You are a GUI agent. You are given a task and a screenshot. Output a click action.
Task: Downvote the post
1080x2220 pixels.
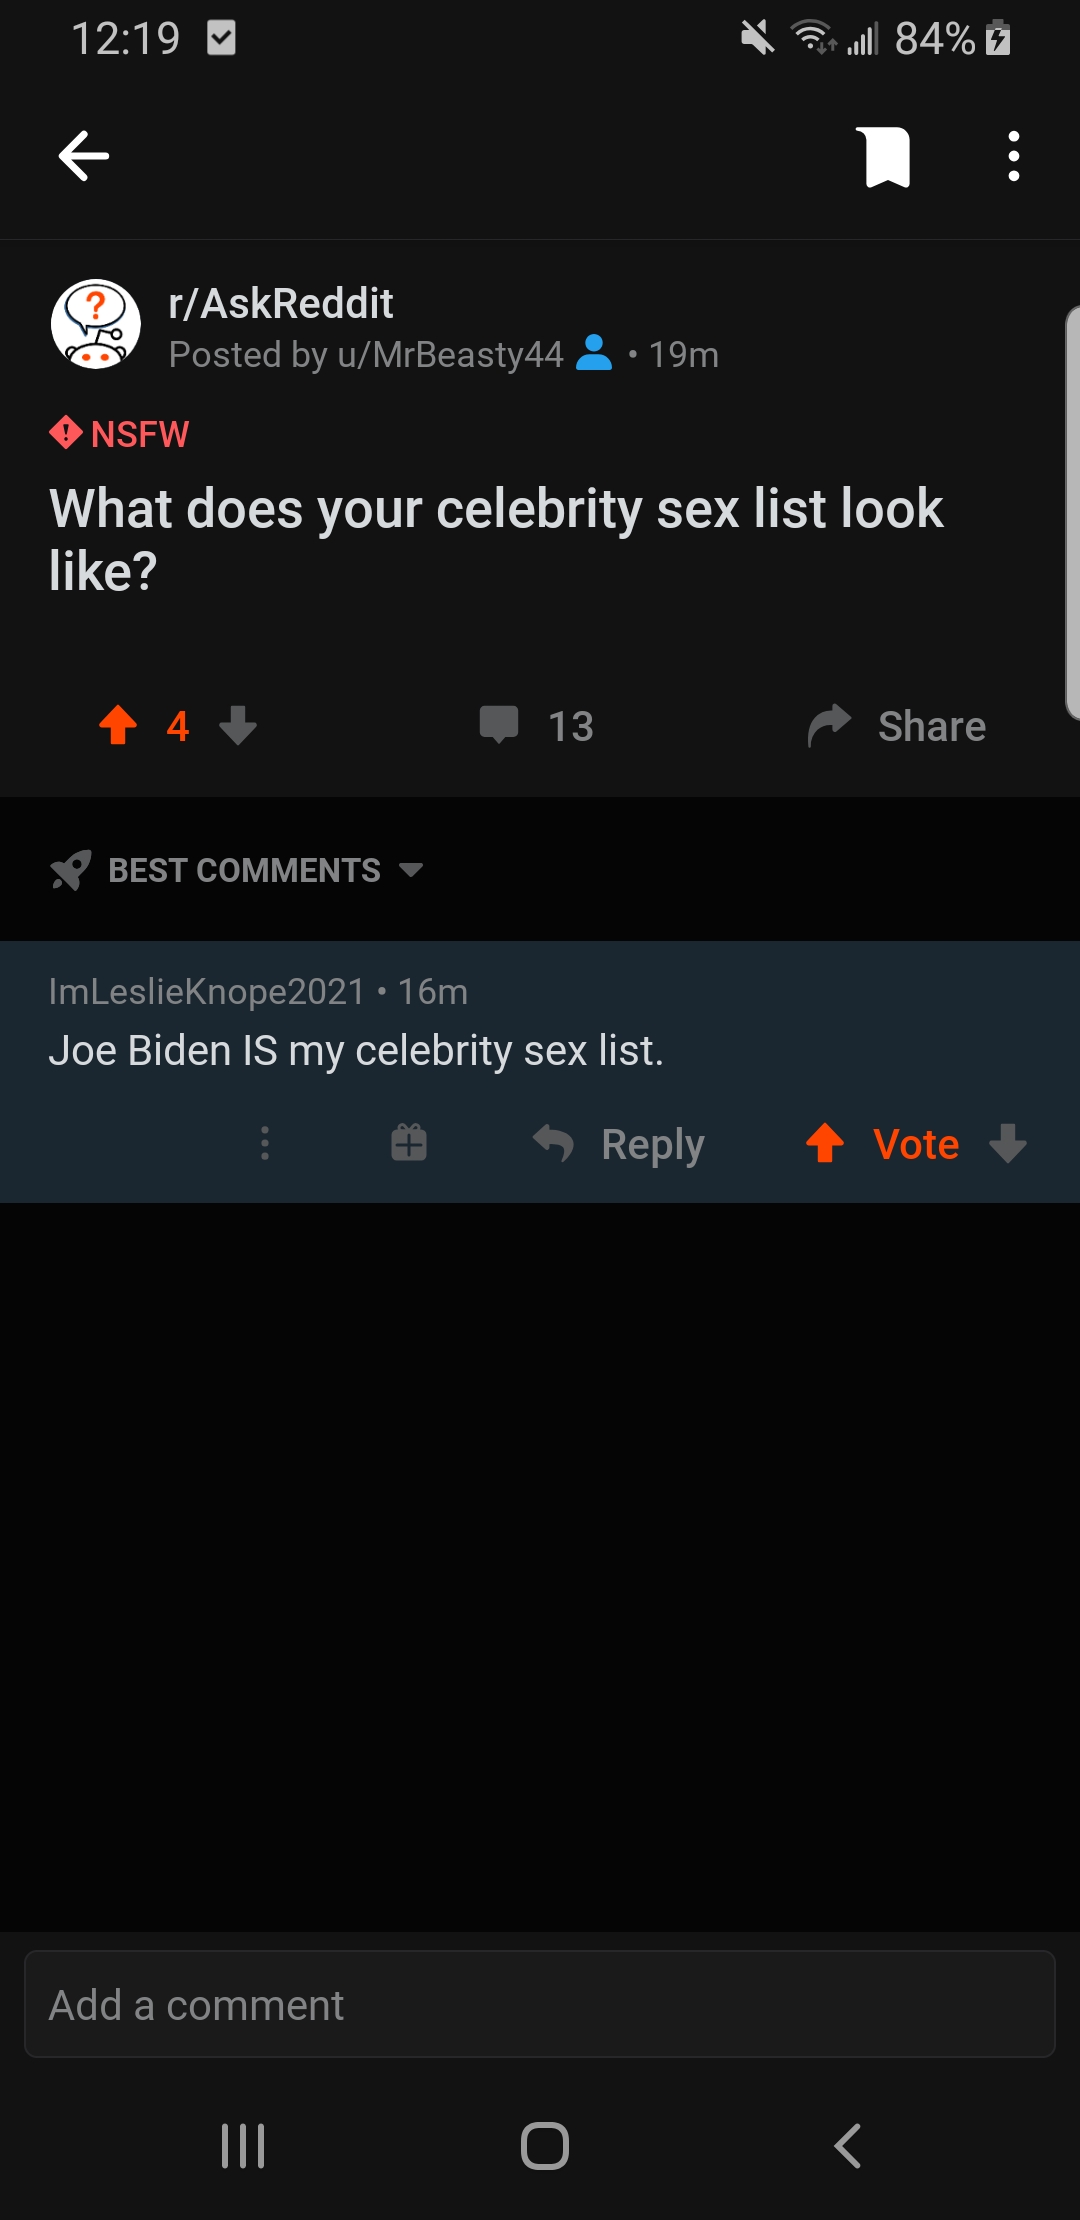coord(238,725)
